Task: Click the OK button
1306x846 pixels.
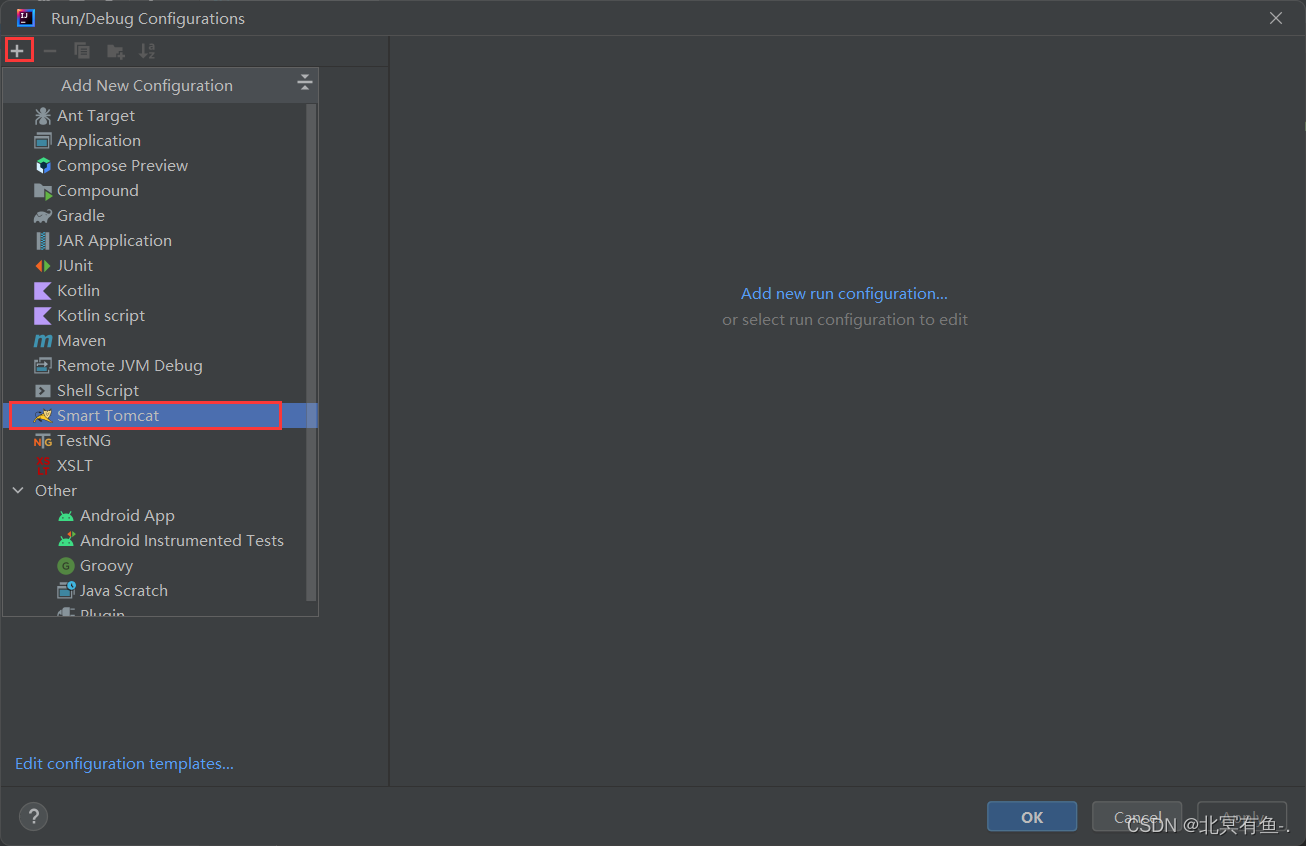Action: point(1032,817)
